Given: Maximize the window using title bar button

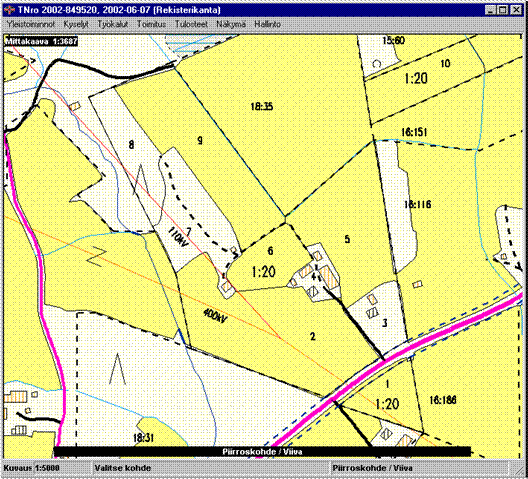Looking at the screenshot, I should point(502,10).
